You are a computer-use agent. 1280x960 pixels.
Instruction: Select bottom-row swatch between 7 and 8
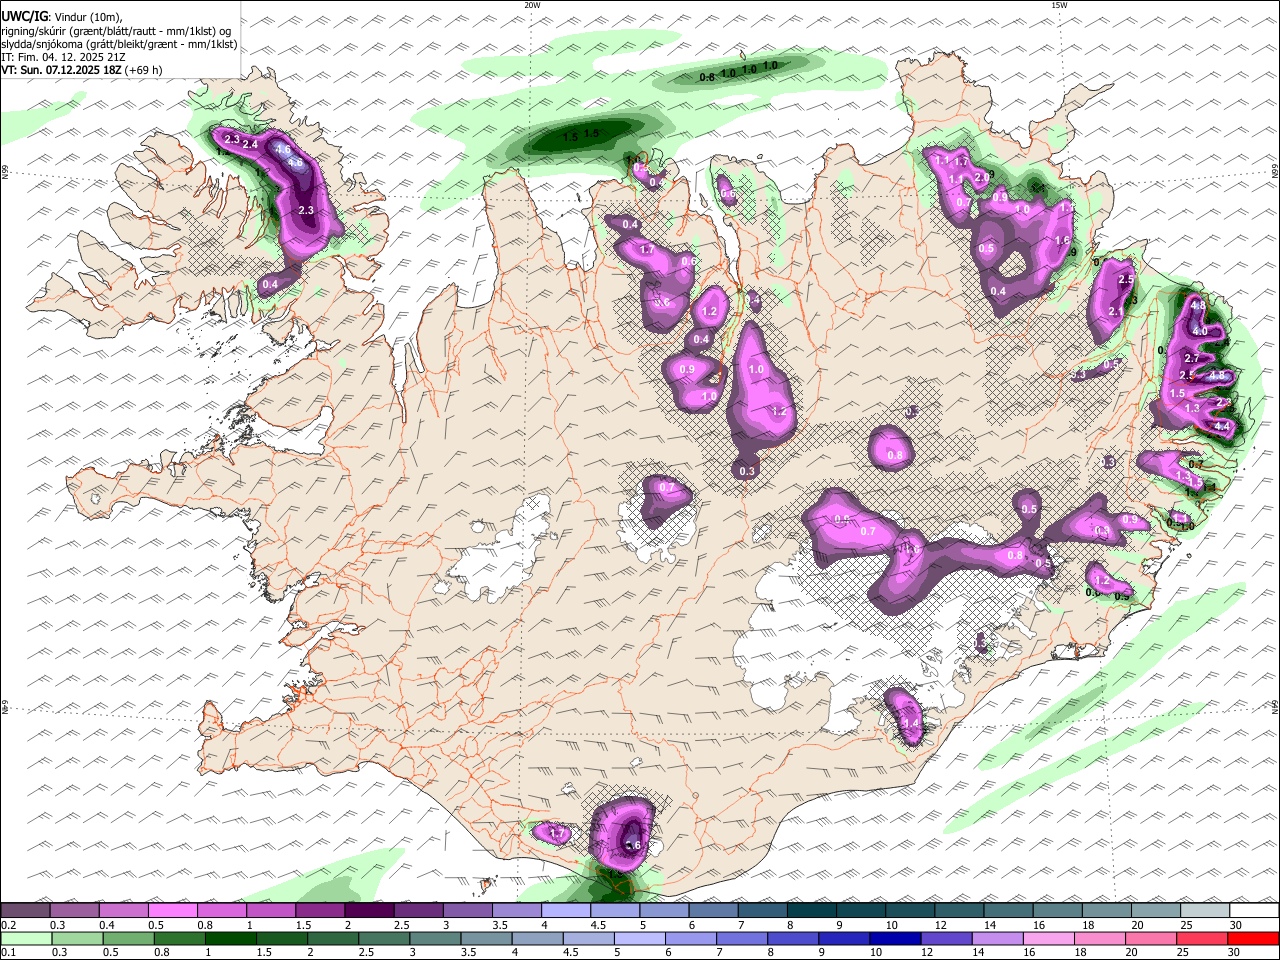tap(742, 939)
